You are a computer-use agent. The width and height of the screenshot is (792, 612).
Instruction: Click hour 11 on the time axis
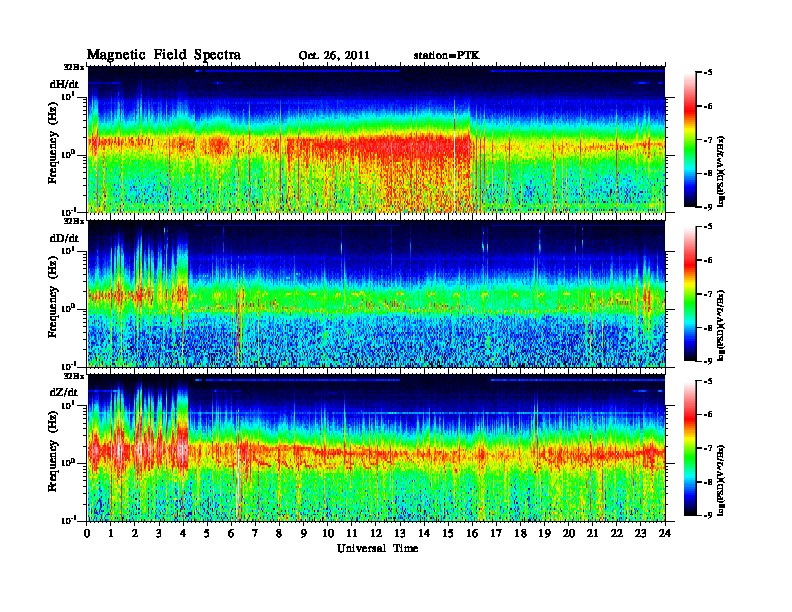[352, 533]
